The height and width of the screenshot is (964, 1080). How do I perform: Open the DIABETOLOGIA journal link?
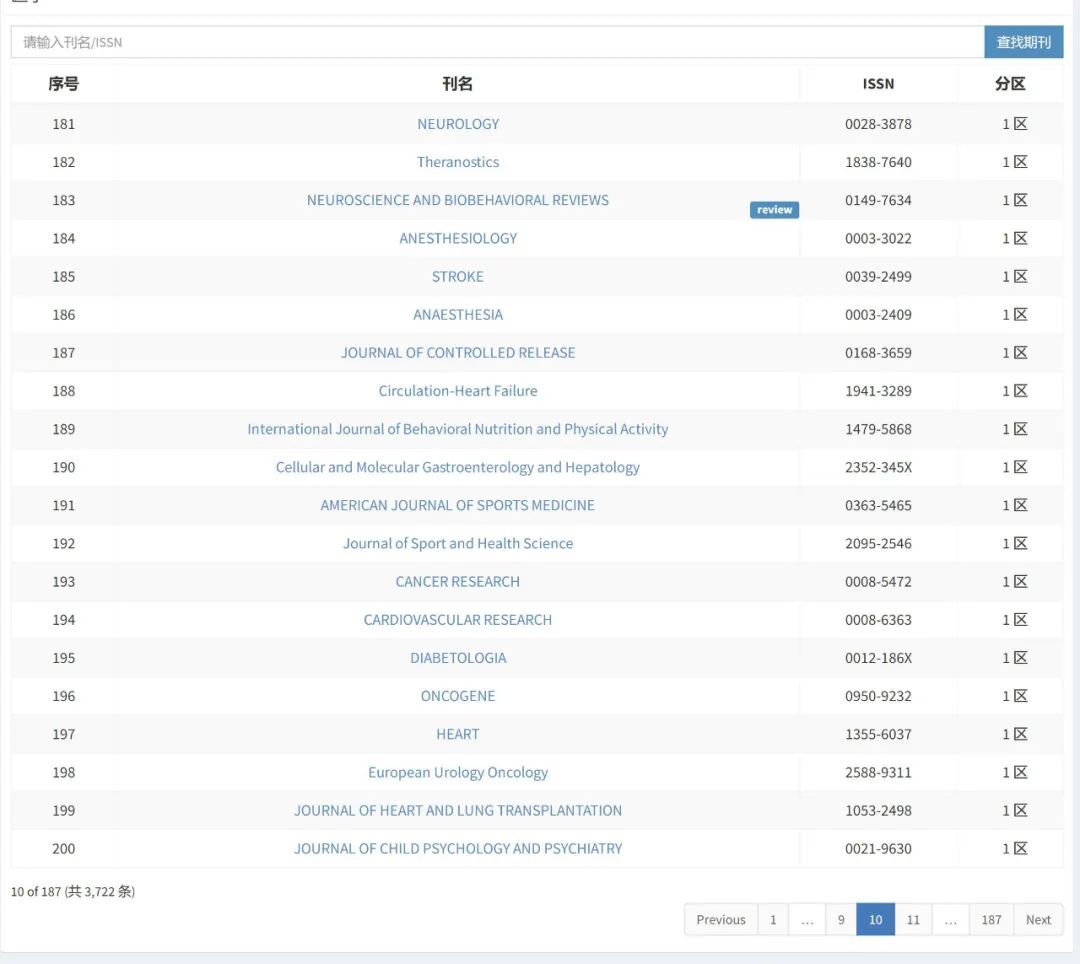click(x=458, y=658)
